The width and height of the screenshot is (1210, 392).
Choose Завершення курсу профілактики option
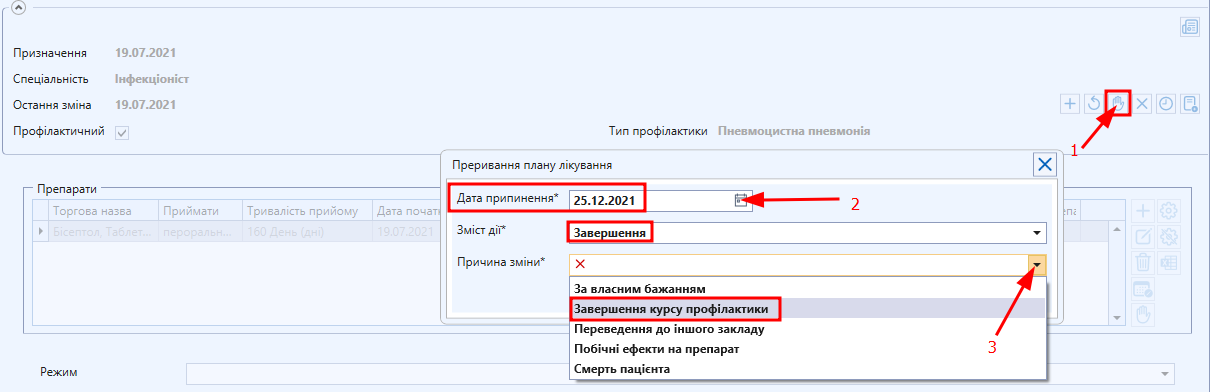[x=807, y=308]
